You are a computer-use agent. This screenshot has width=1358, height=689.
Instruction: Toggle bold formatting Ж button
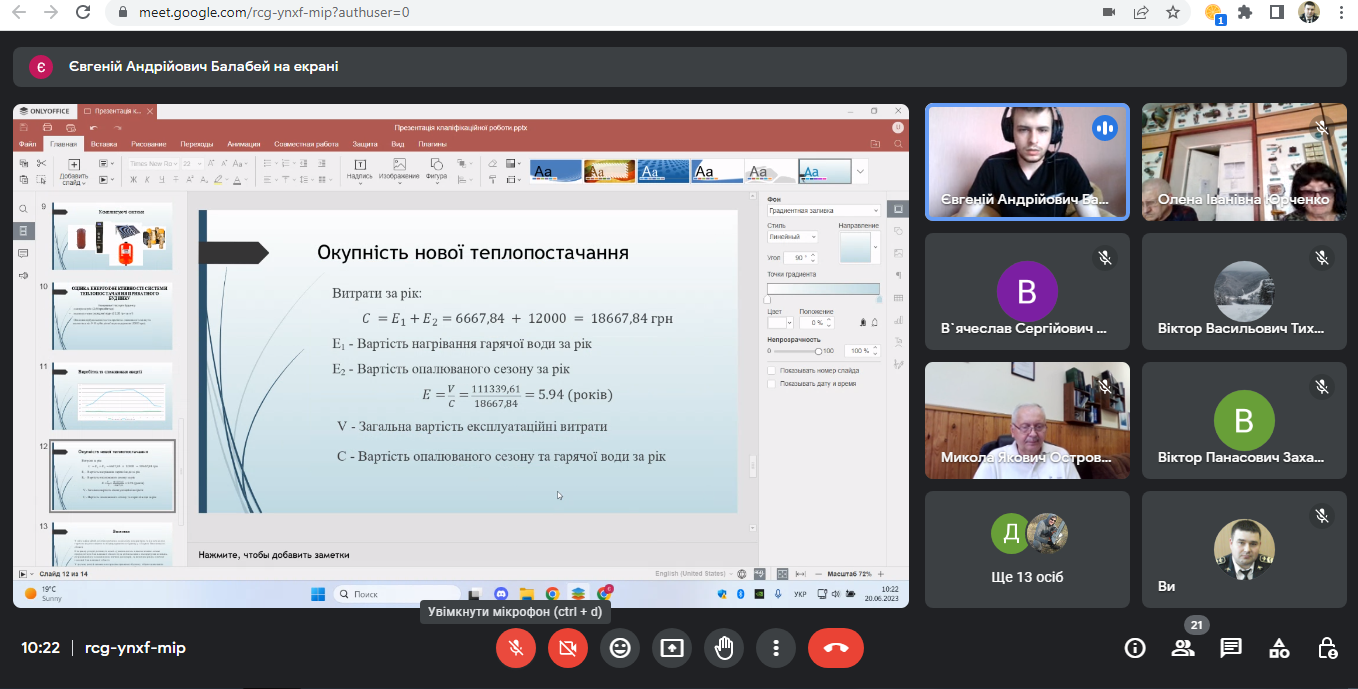pos(133,180)
